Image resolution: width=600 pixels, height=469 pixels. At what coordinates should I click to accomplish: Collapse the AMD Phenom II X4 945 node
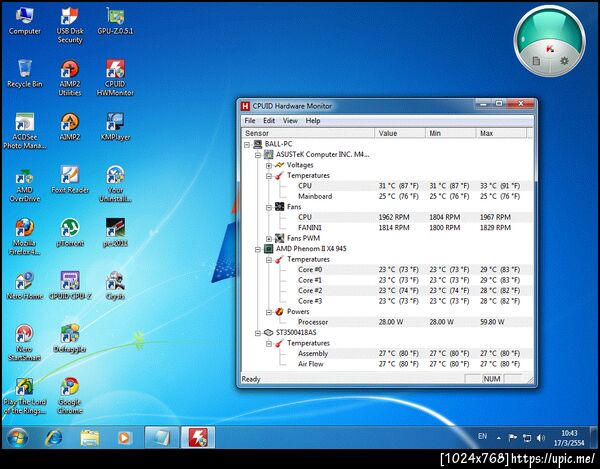(x=258, y=249)
